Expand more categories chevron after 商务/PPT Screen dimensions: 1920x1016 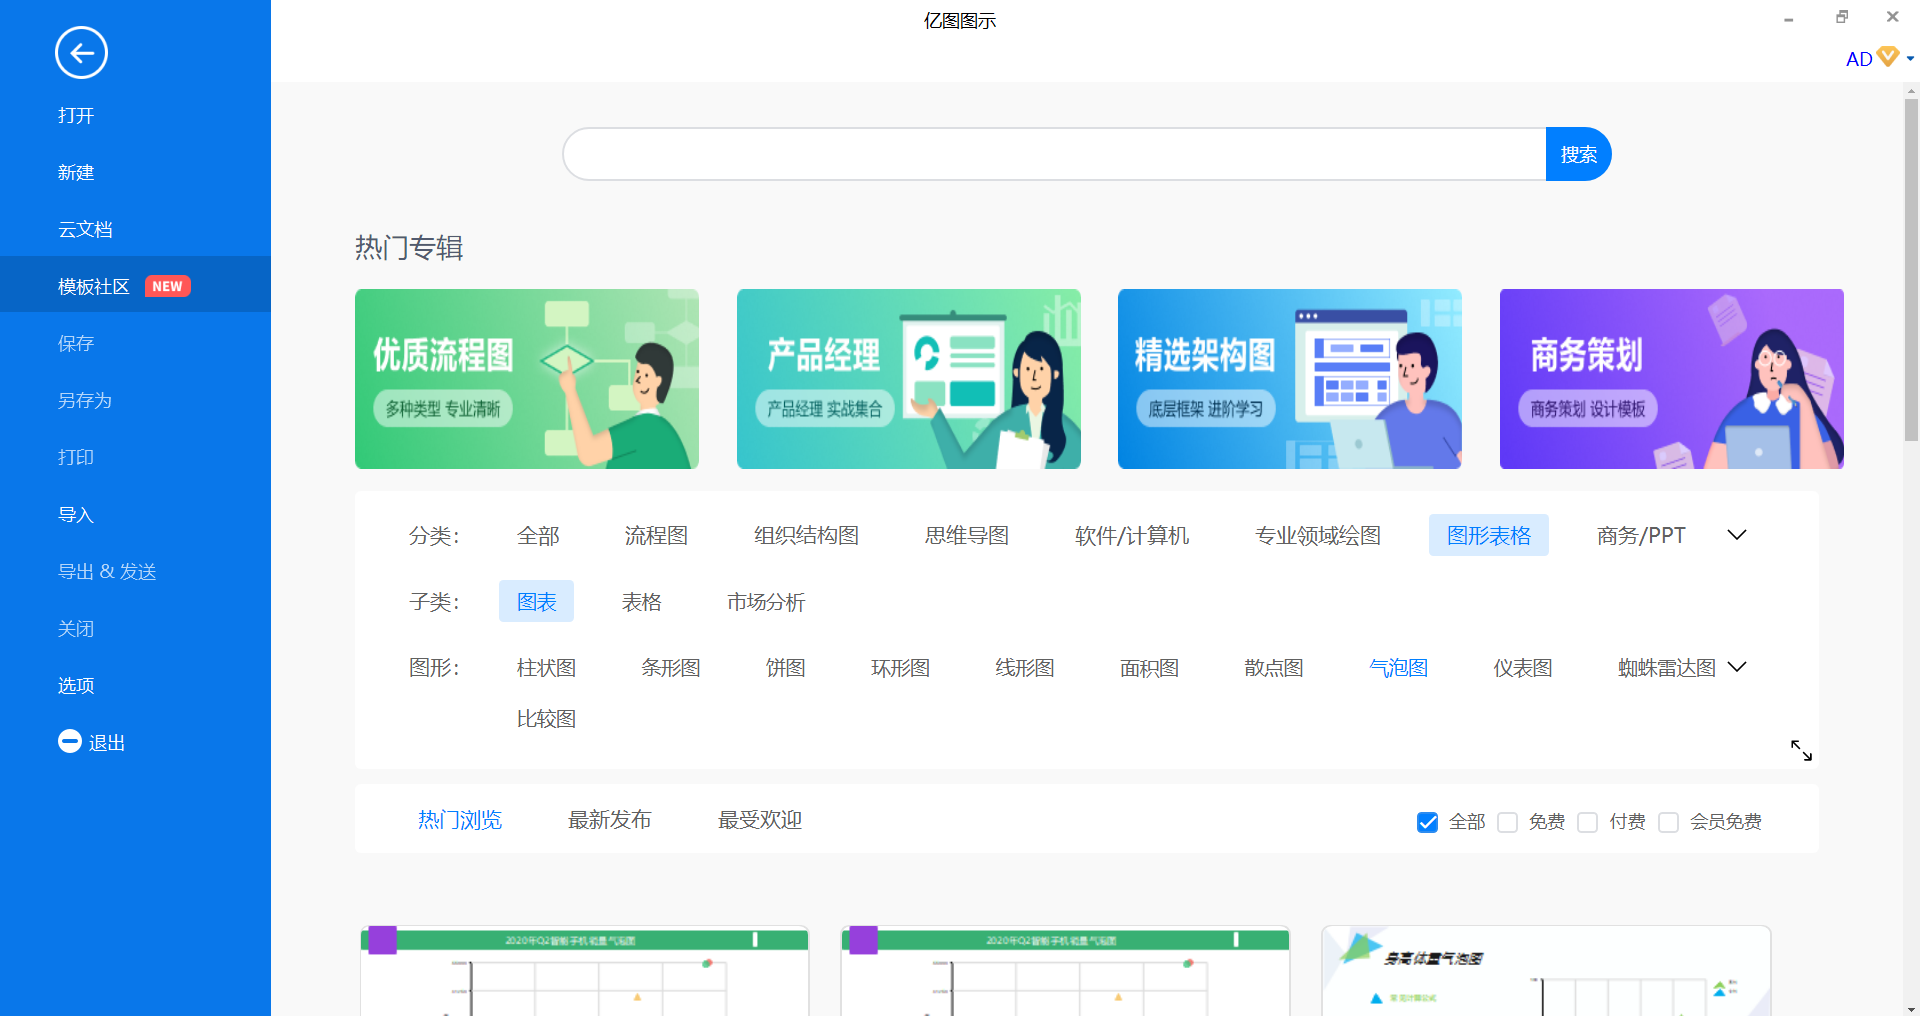click(x=1737, y=535)
